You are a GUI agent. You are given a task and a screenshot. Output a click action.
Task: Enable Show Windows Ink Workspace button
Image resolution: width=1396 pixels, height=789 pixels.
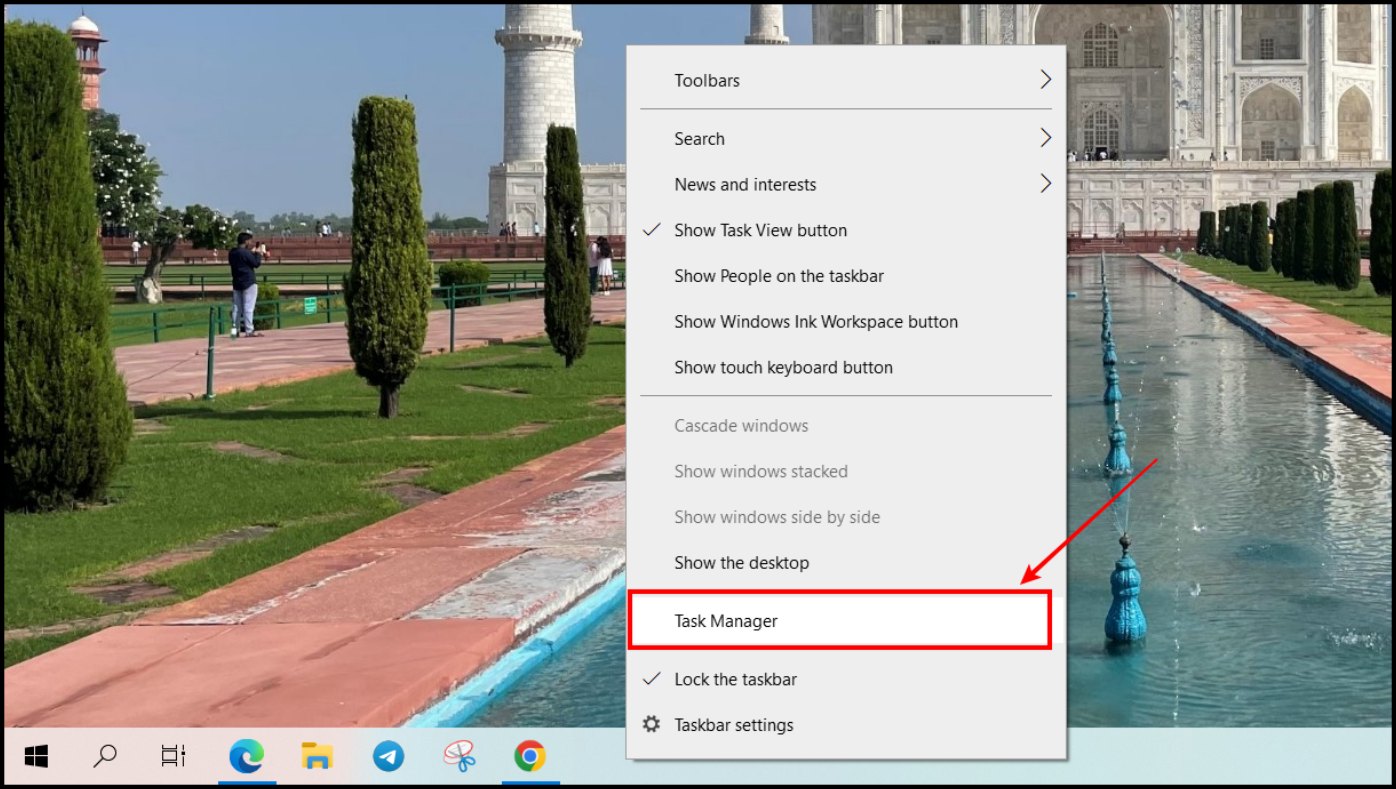tap(846, 322)
